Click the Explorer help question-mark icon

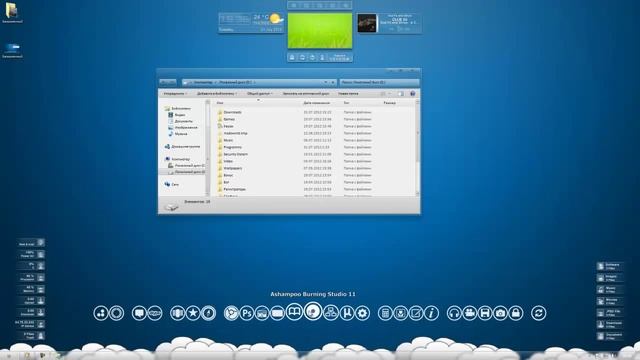tap(413, 93)
